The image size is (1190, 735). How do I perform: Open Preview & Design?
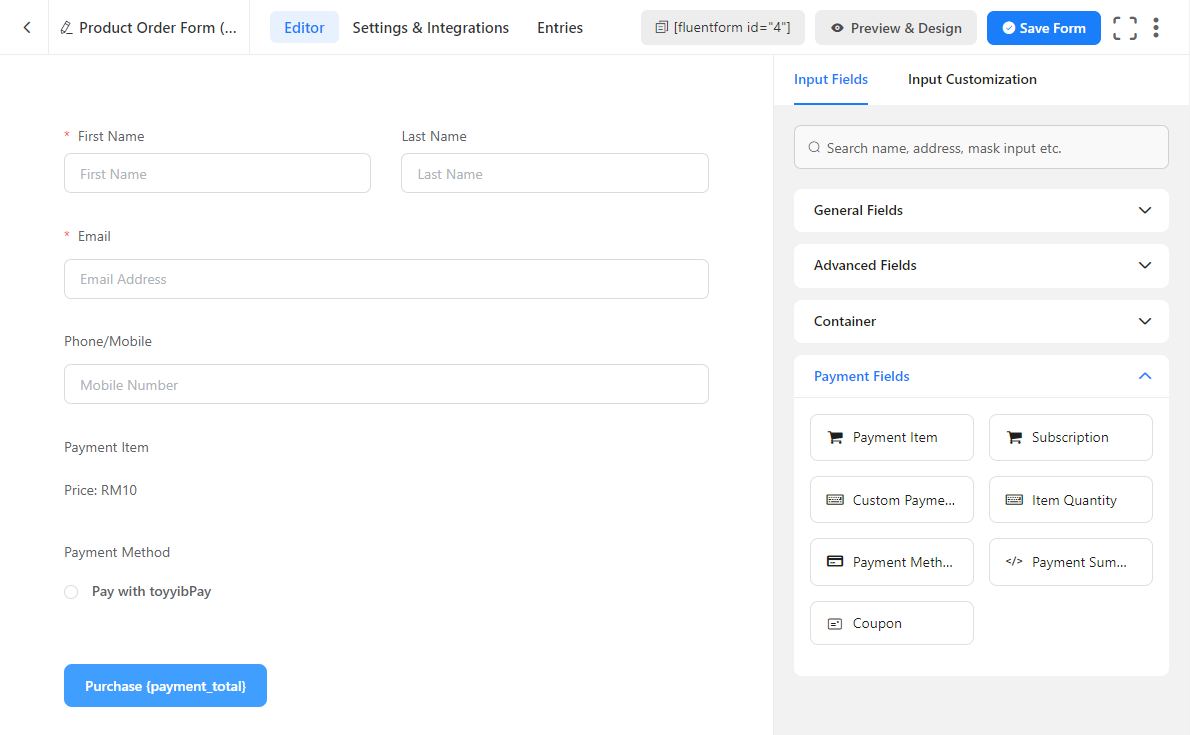pyautogui.click(x=895, y=28)
